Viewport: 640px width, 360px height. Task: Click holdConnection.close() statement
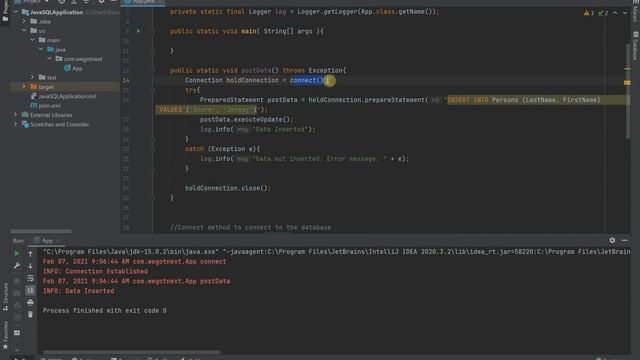[228, 188]
